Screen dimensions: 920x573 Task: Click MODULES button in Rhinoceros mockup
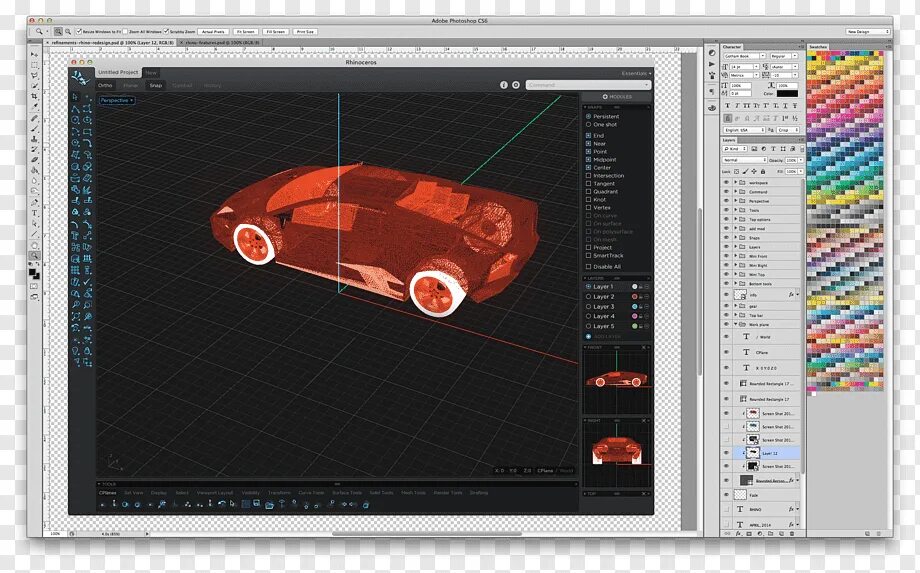coord(617,97)
